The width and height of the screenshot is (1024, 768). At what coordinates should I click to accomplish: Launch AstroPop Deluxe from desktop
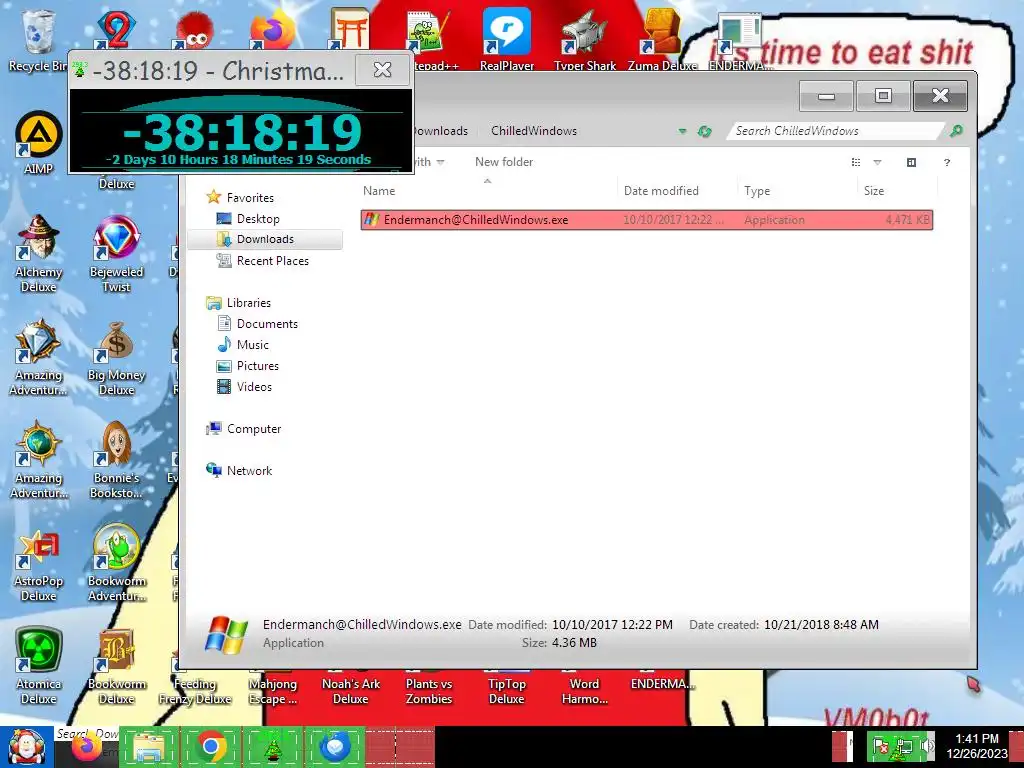click(x=38, y=565)
